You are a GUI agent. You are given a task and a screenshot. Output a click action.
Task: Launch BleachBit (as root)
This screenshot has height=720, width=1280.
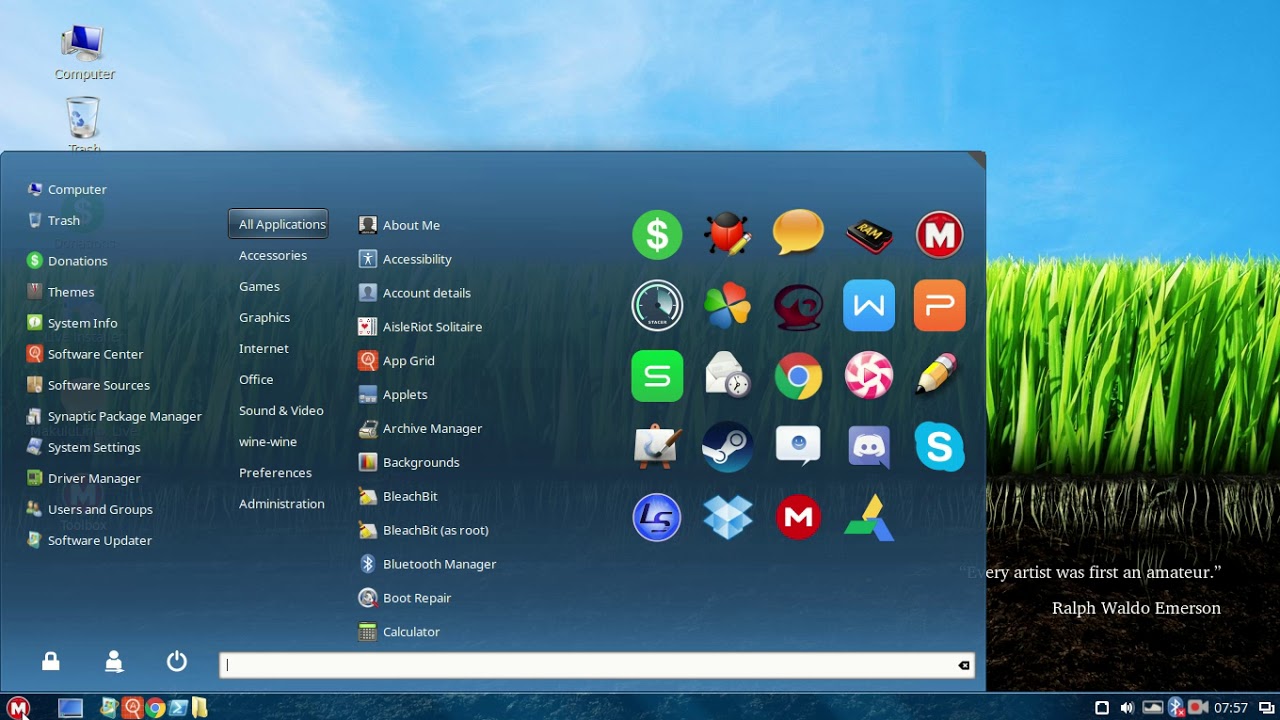[x=423, y=530]
